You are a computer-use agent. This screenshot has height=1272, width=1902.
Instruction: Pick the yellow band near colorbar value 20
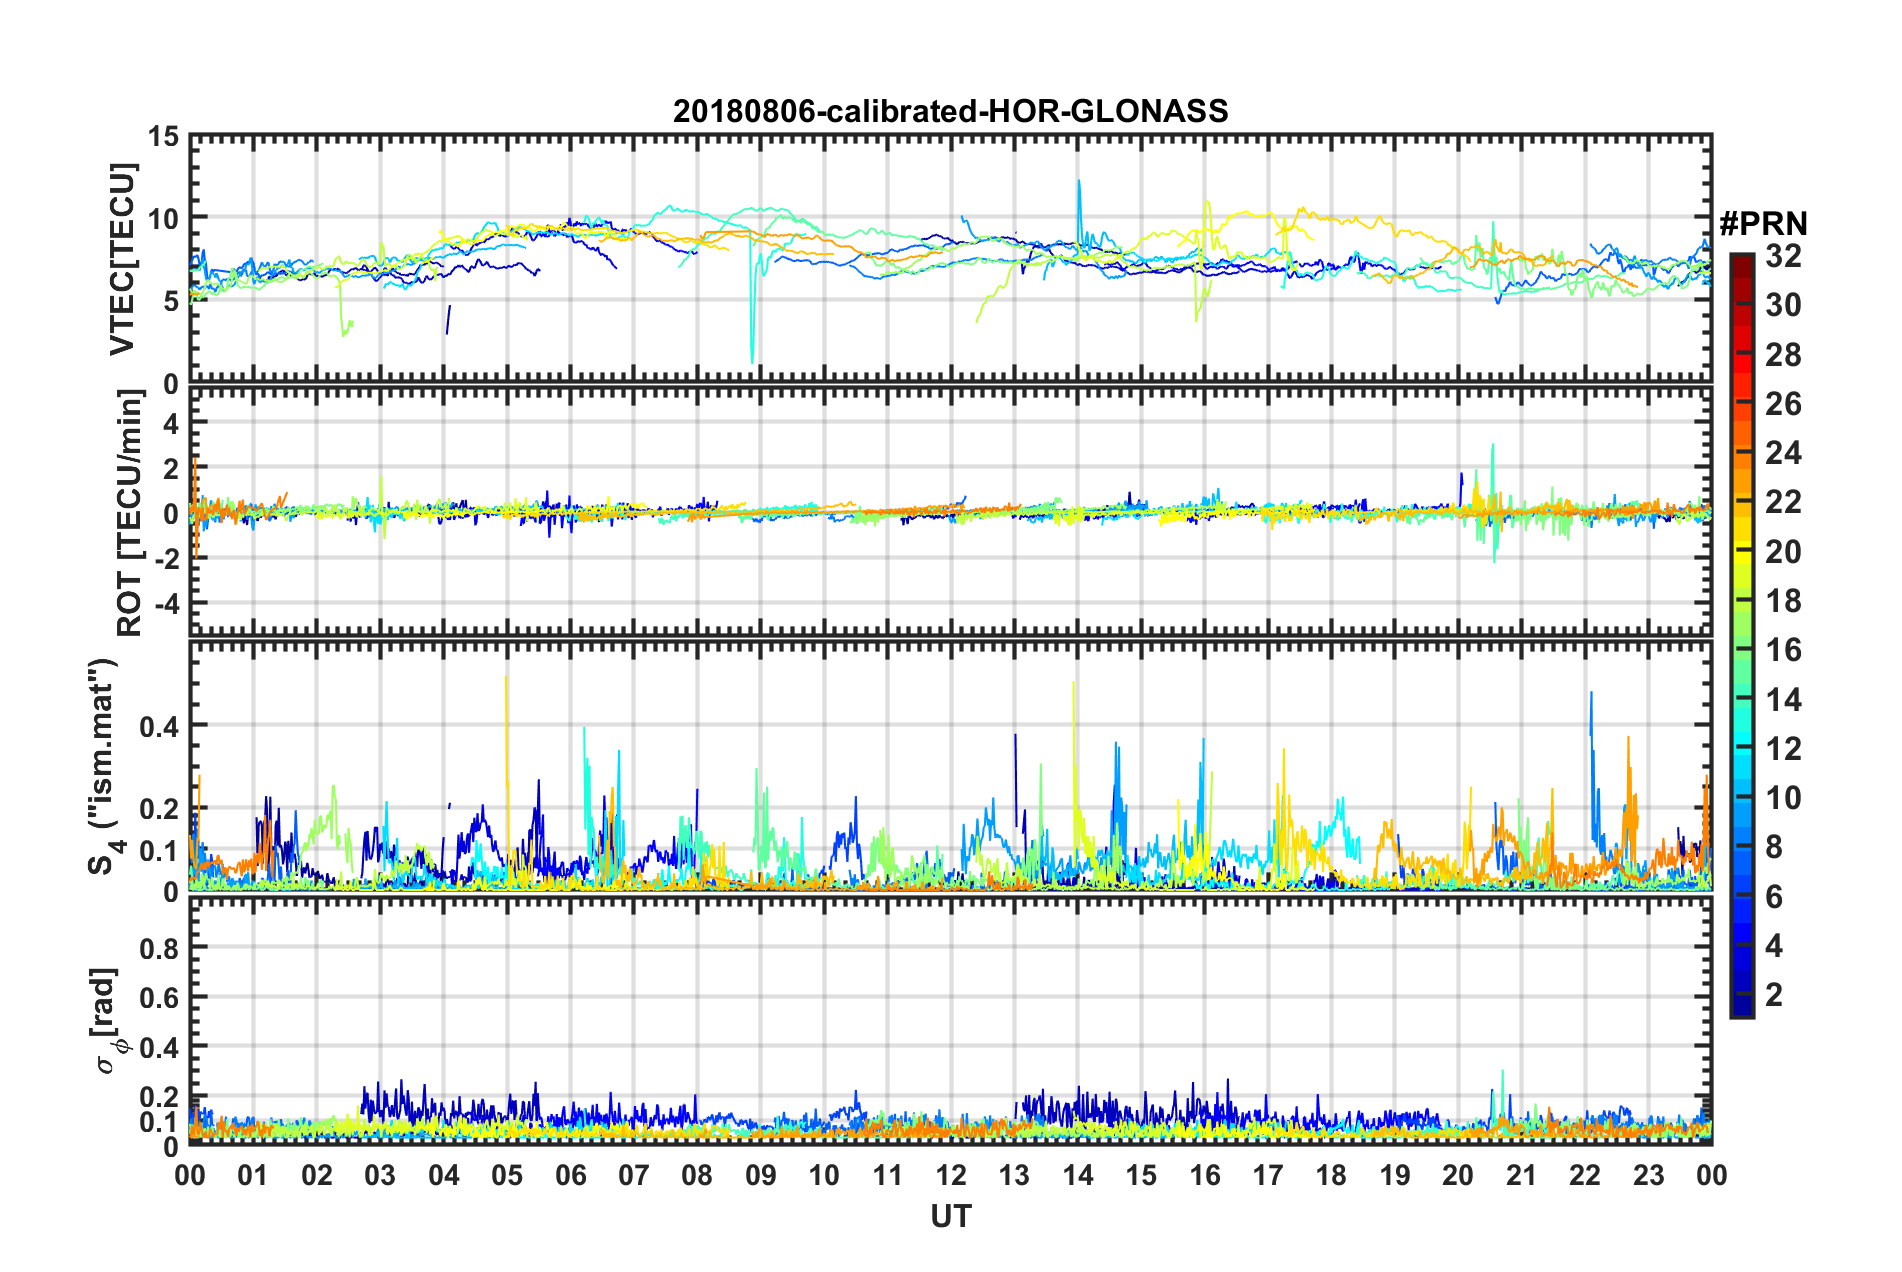1741,549
